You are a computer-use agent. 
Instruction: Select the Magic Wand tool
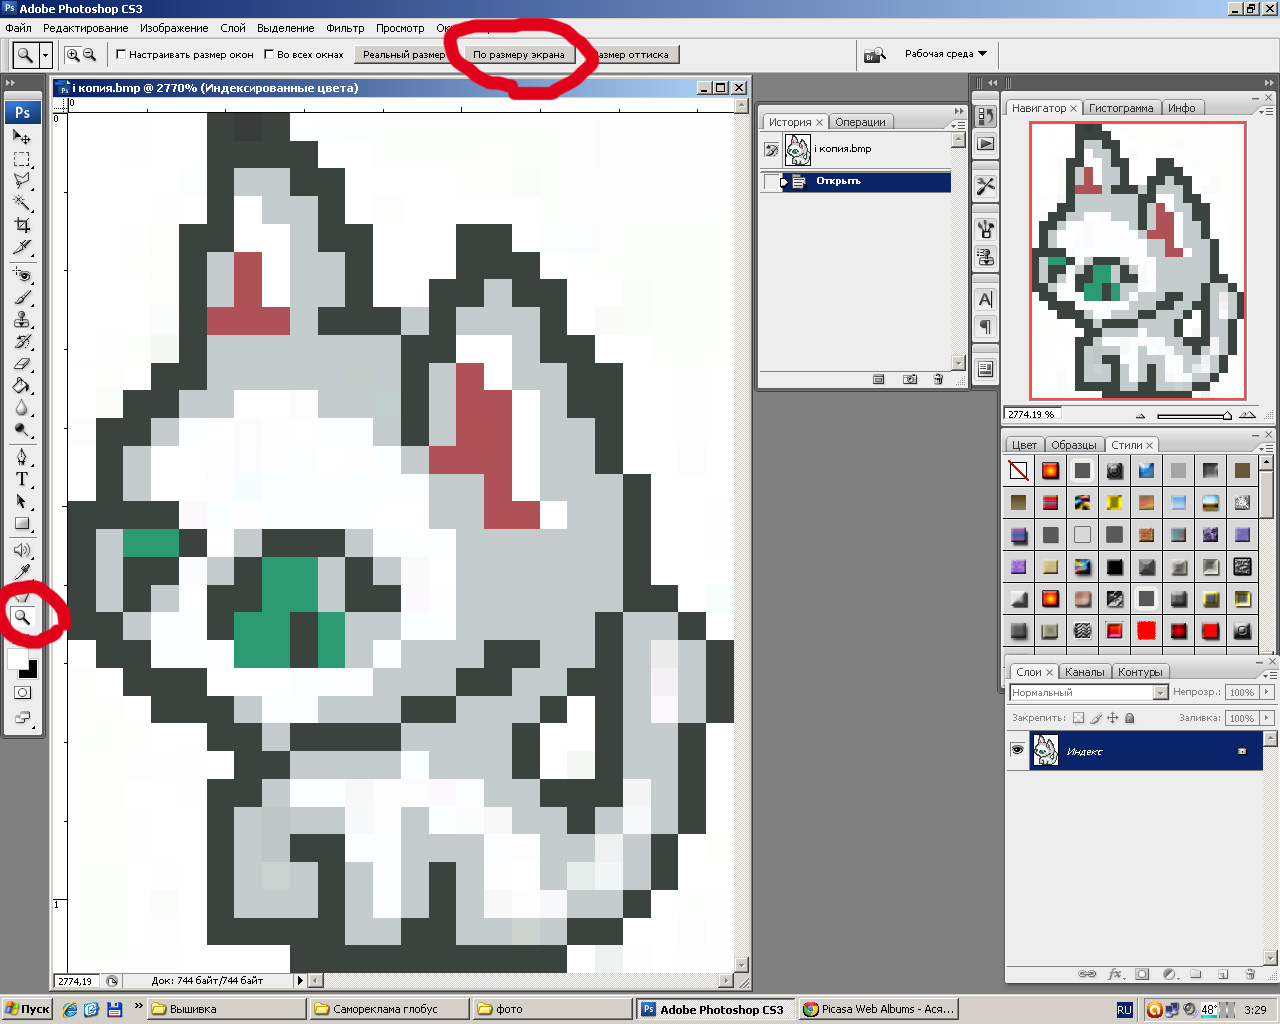[x=22, y=203]
